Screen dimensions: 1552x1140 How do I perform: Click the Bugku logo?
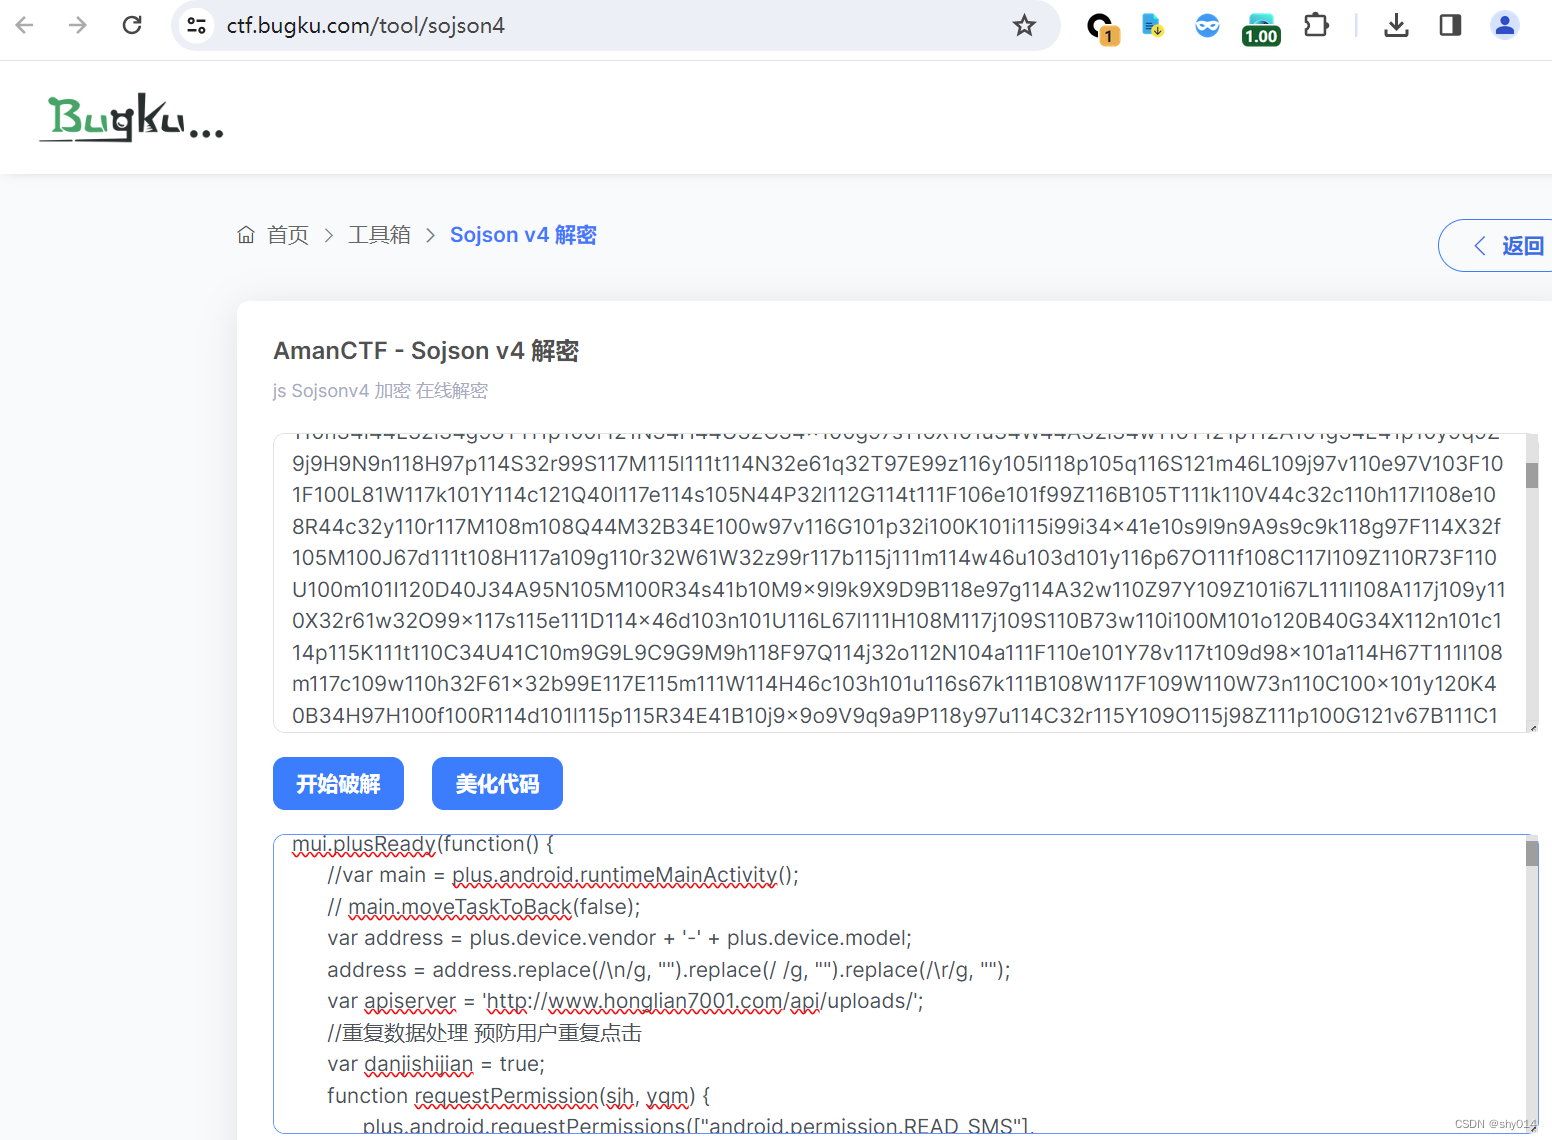[131, 117]
